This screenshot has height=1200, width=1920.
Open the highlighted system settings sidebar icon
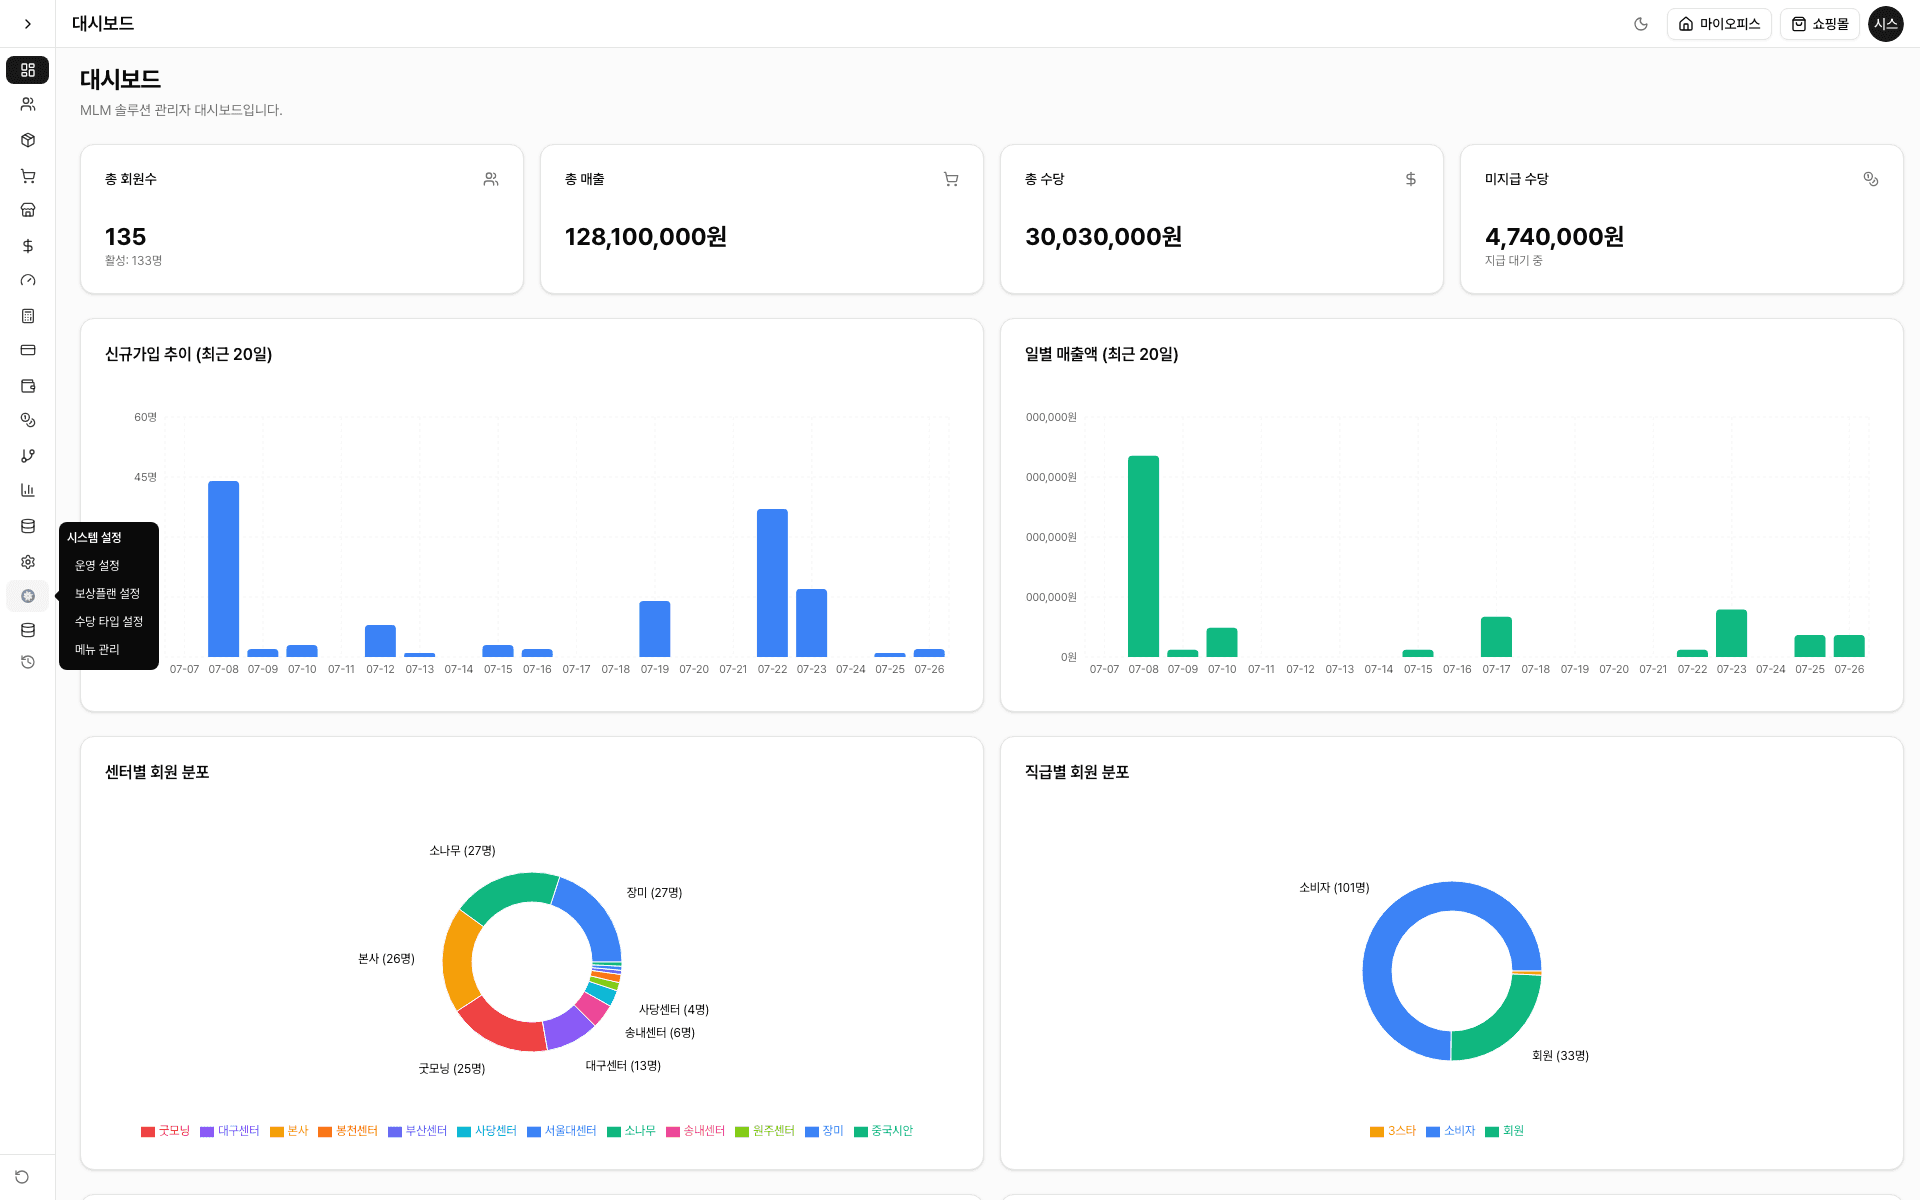[28, 596]
